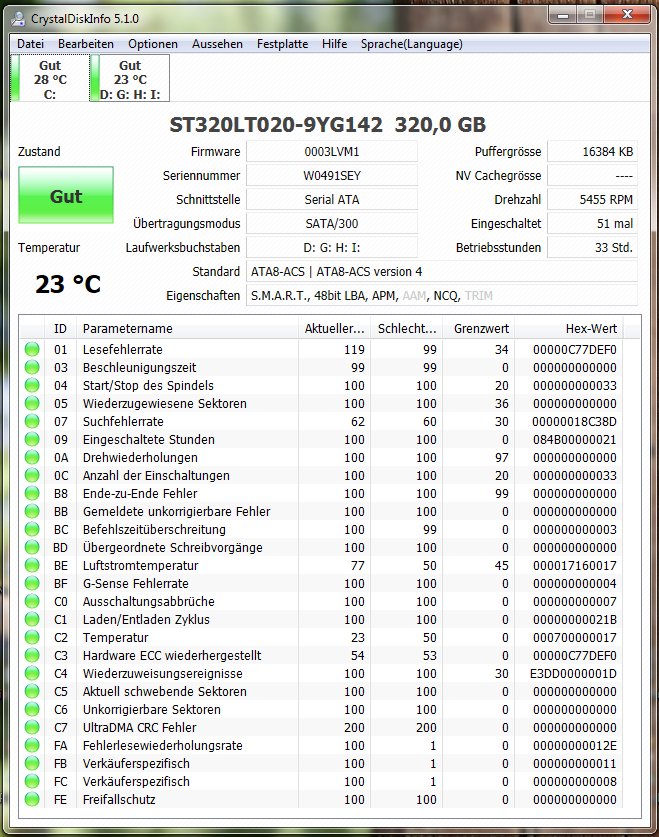
Task: Click the Aktueller column header
Action: [335, 329]
